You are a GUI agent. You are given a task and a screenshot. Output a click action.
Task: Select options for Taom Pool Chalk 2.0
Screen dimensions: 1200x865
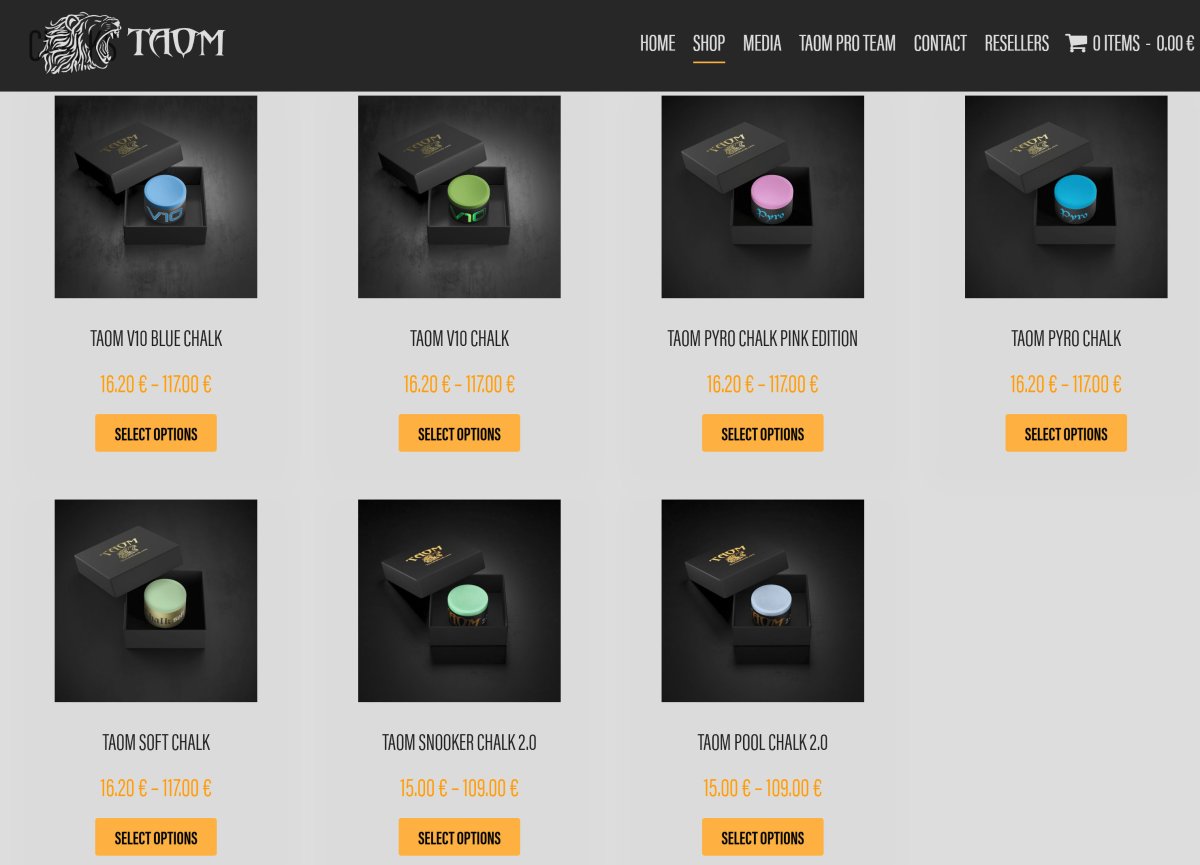[763, 837]
